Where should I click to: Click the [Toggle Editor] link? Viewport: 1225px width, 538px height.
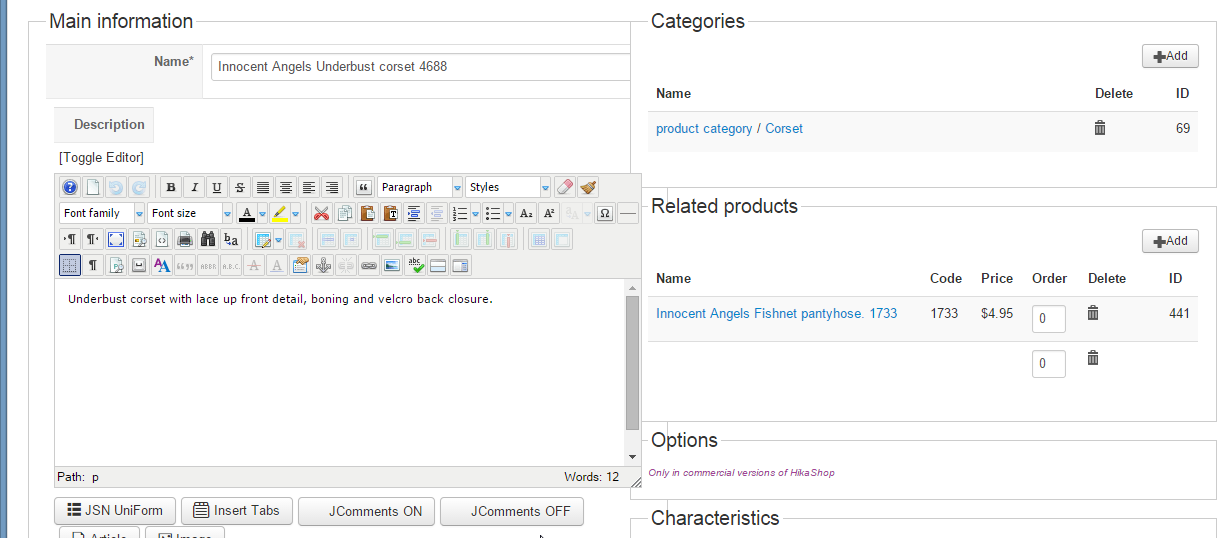101,157
